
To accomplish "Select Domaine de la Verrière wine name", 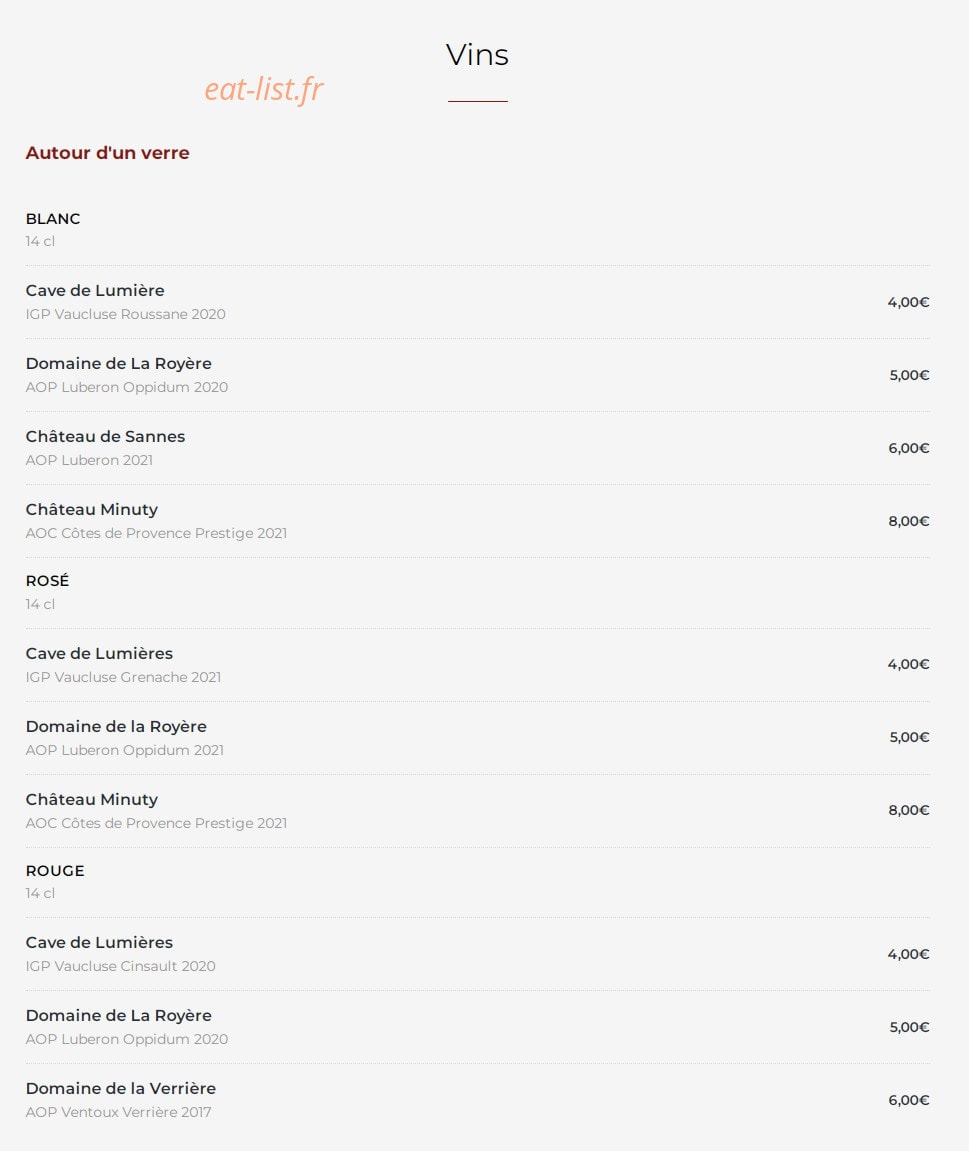I will tap(120, 1089).
